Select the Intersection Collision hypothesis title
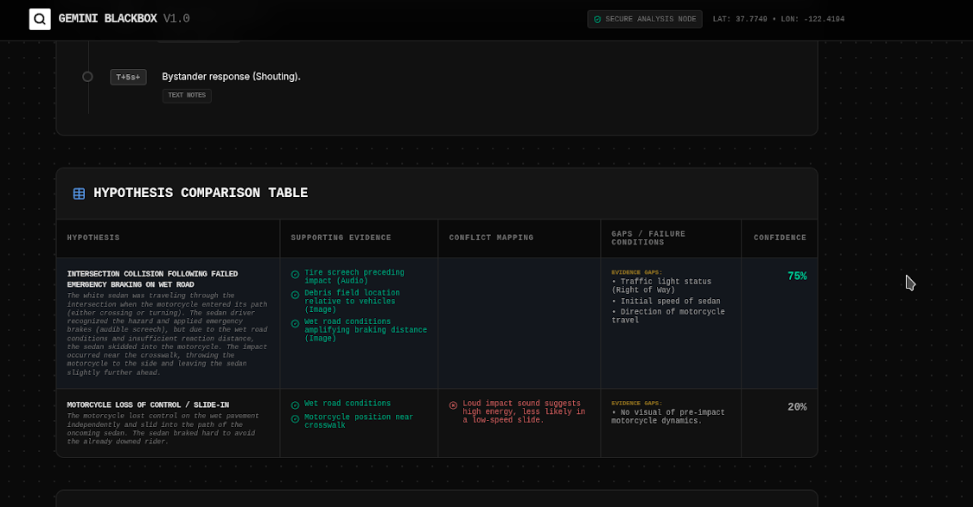 [x=153, y=279]
